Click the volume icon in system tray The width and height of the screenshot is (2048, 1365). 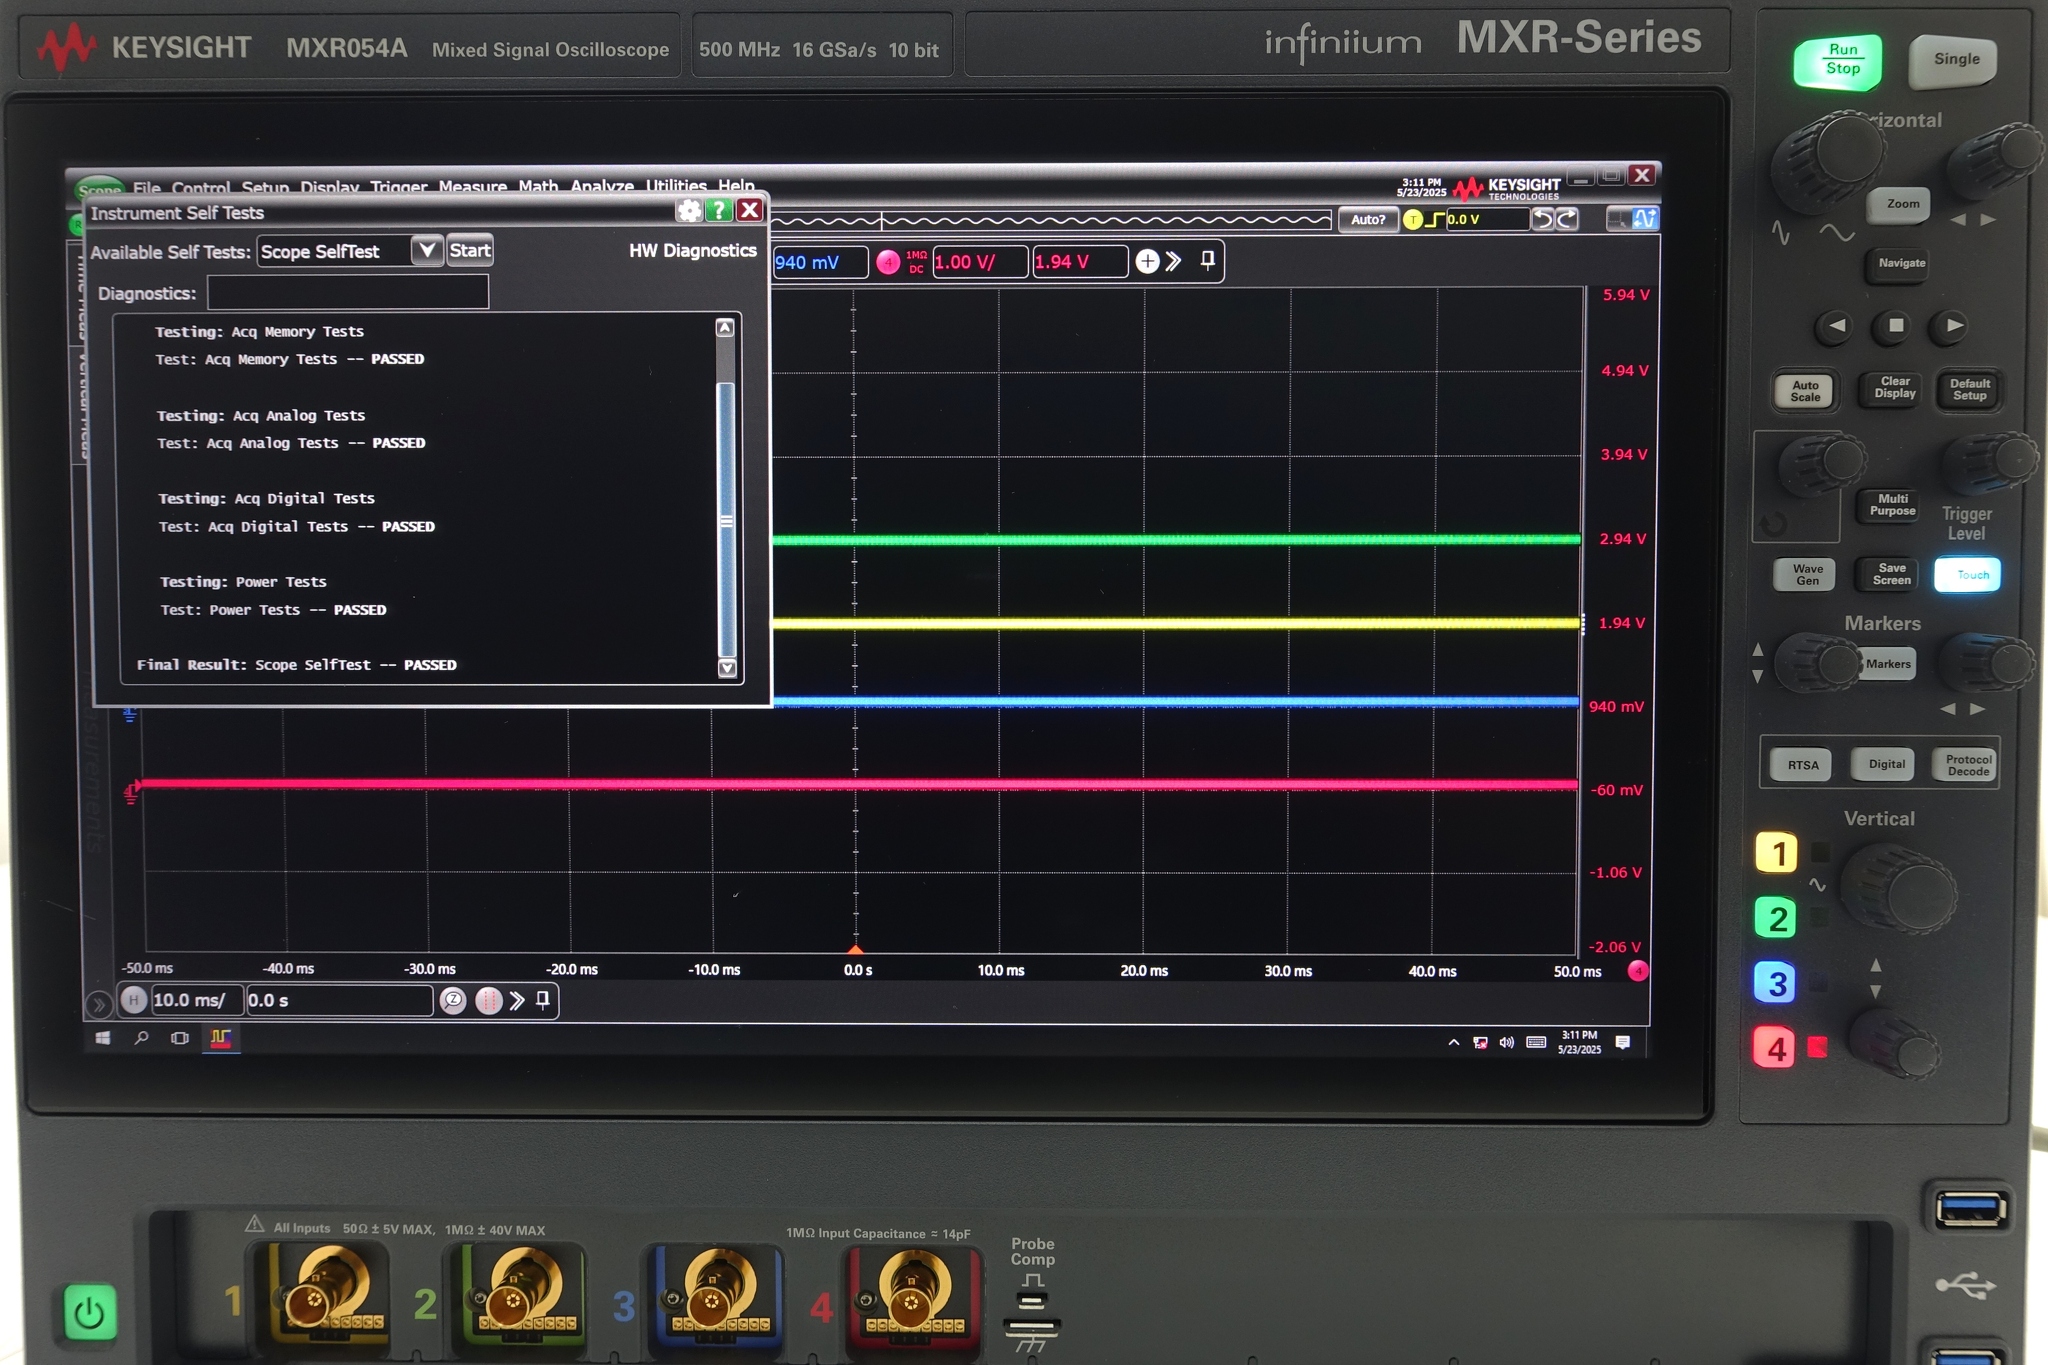click(x=1506, y=1043)
